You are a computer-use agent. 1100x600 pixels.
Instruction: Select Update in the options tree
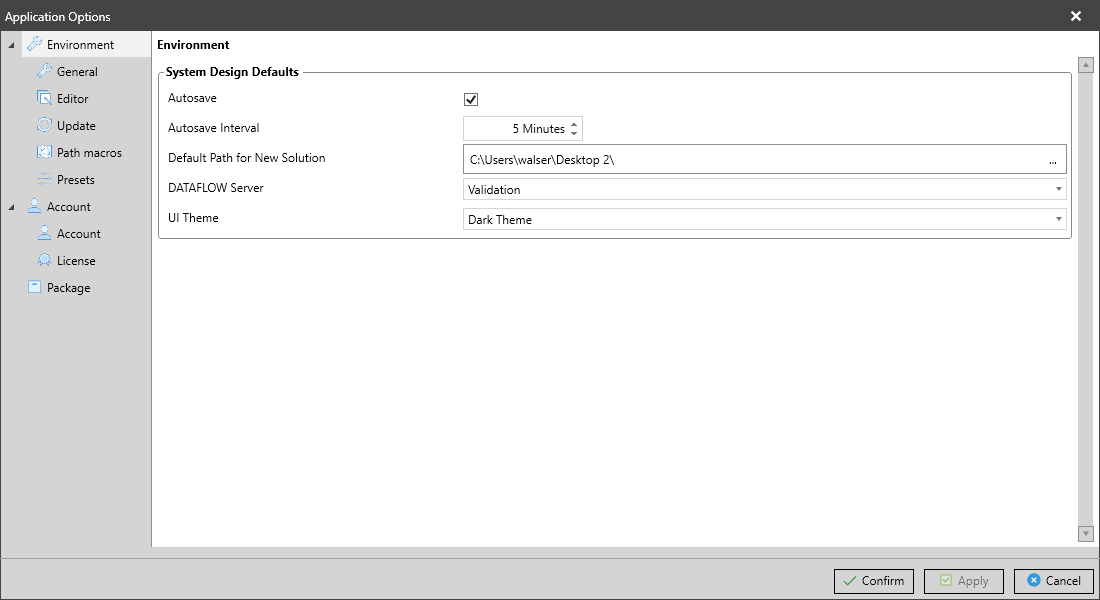[76, 126]
